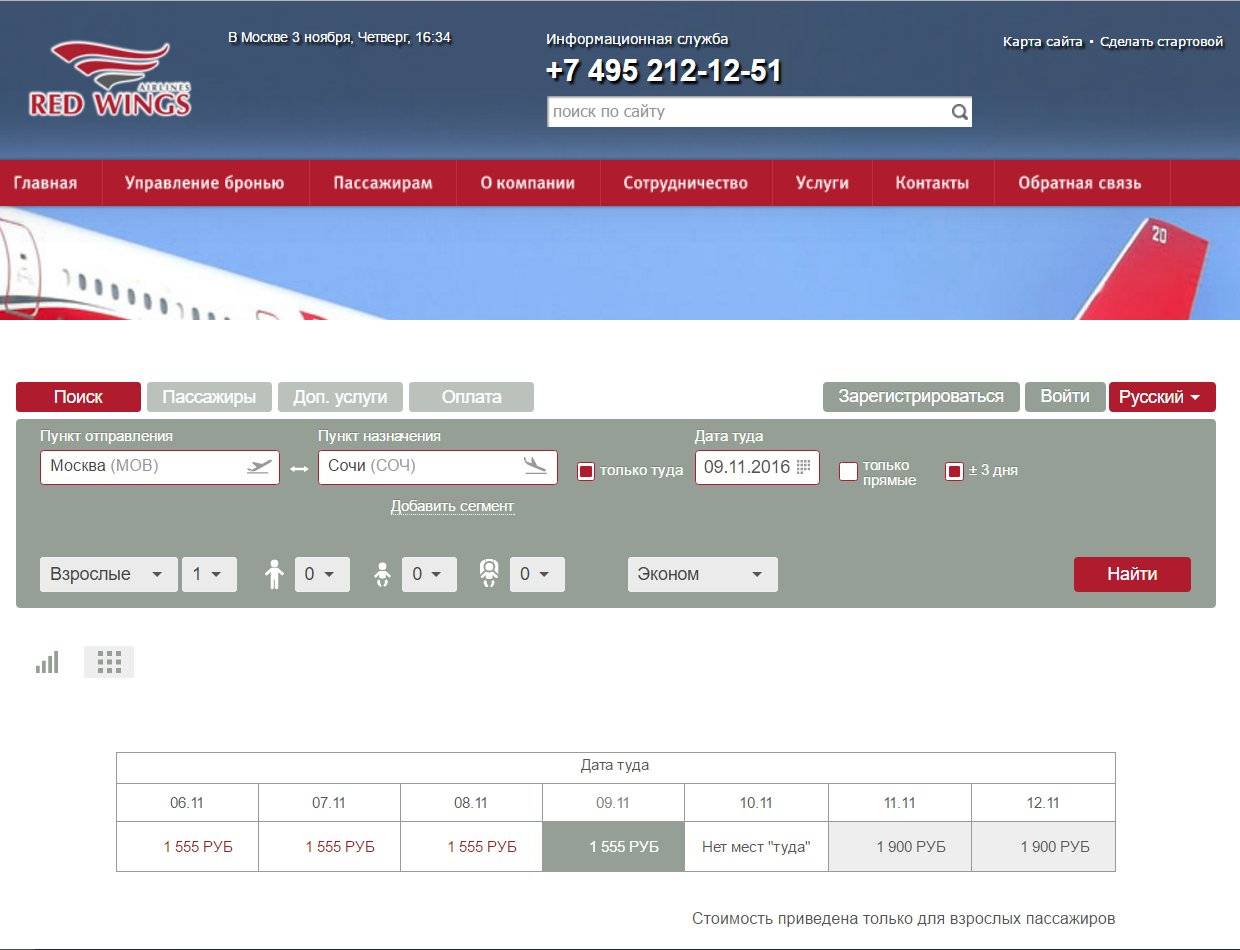Click the Red Wings Airlines logo
The width and height of the screenshot is (1240, 950).
coord(110,79)
